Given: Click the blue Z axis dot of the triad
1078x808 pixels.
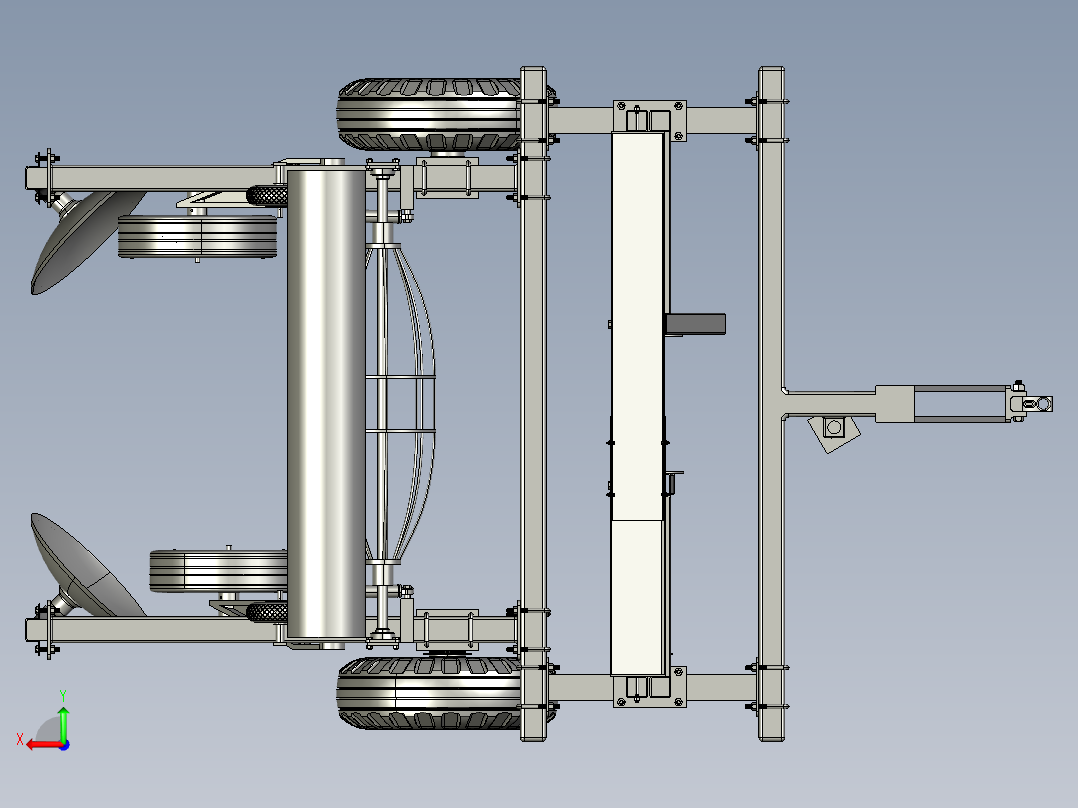Looking at the screenshot, I should pyautogui.click(x=65, y=745).
